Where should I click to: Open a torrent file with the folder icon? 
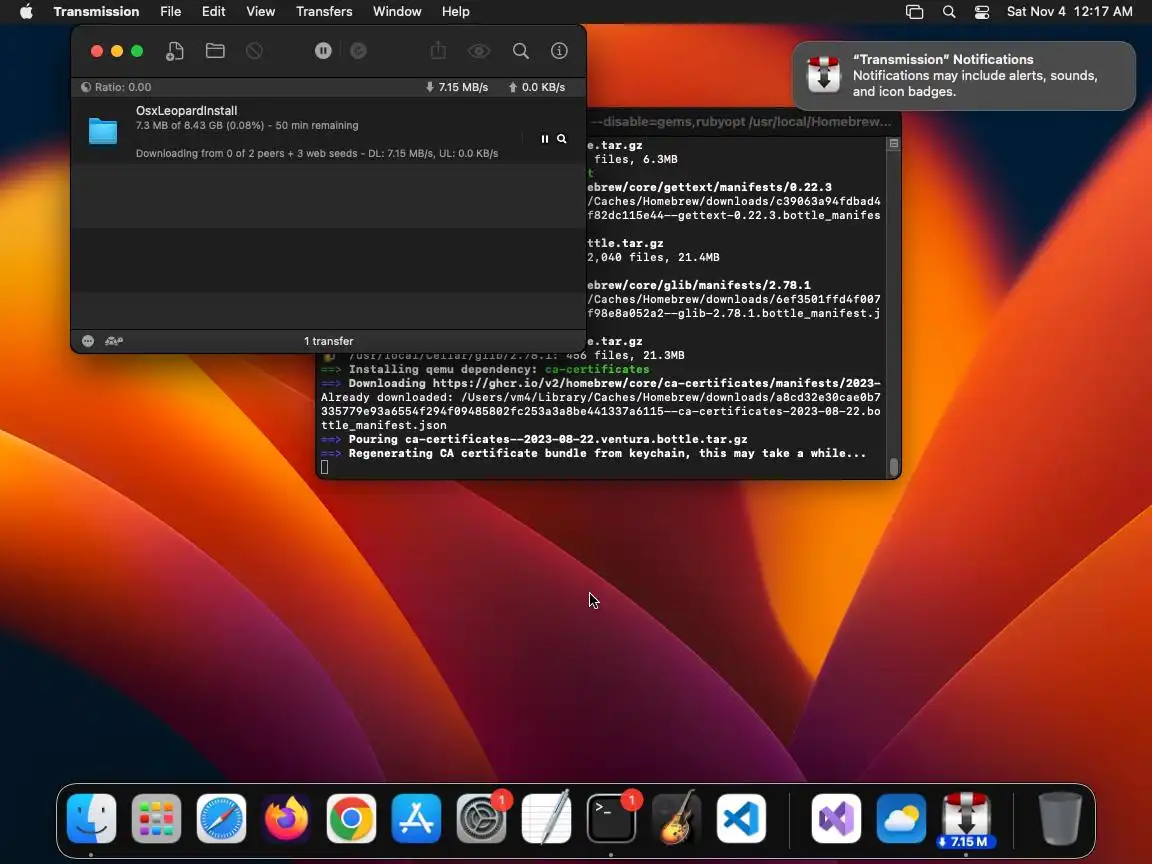[x=215, y=51]
